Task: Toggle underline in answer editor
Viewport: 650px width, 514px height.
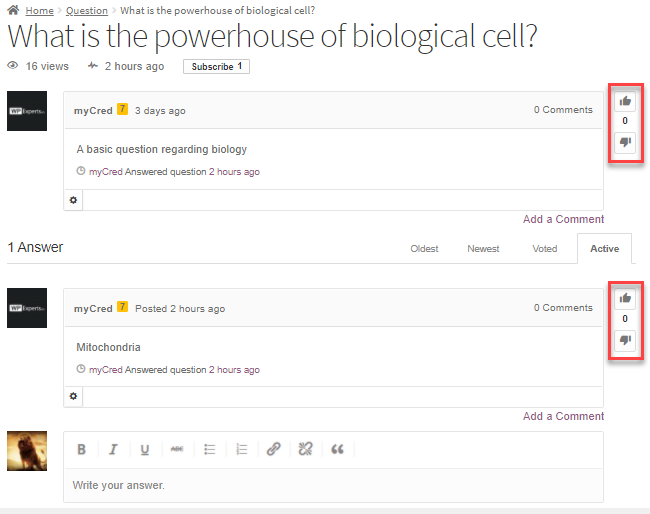Action: tap(145, 450)
